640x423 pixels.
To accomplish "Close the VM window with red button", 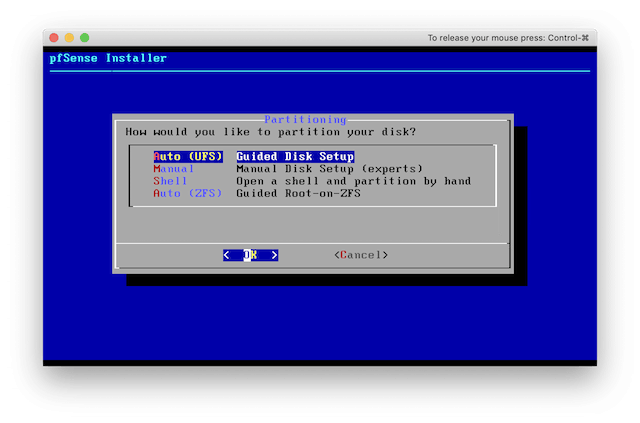I will 54,38.
